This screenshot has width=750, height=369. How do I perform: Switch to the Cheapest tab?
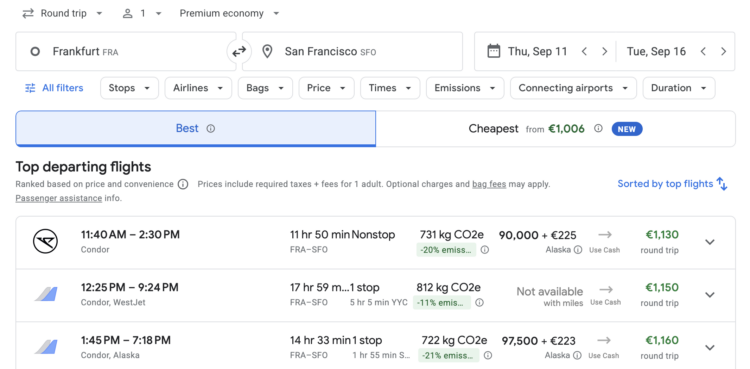tap(555, 129)
